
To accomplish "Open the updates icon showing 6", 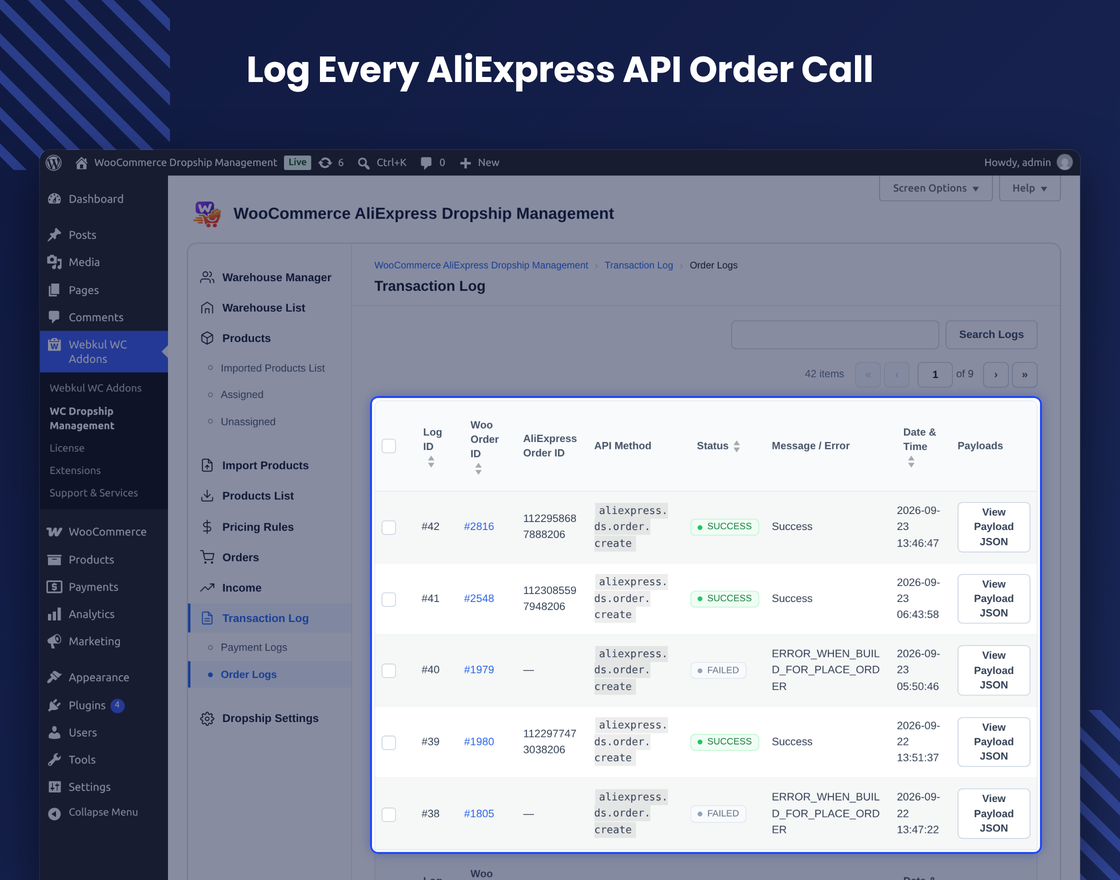I will tap(325, 163).
